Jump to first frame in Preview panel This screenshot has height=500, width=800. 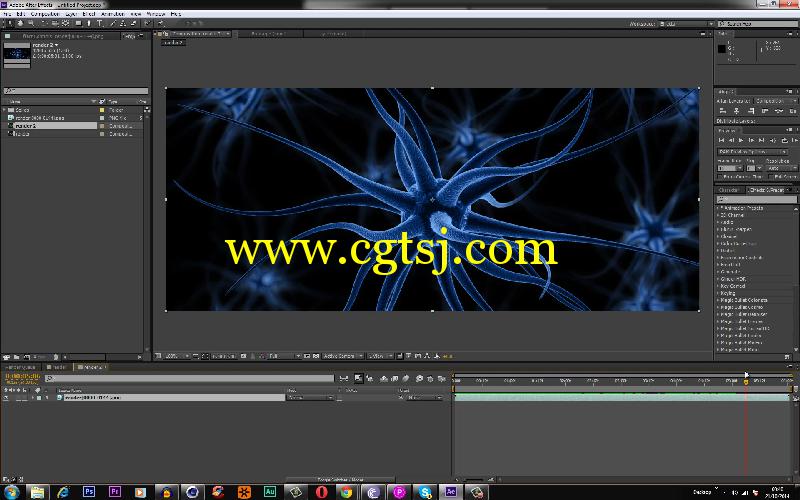[x=721, y=140]
